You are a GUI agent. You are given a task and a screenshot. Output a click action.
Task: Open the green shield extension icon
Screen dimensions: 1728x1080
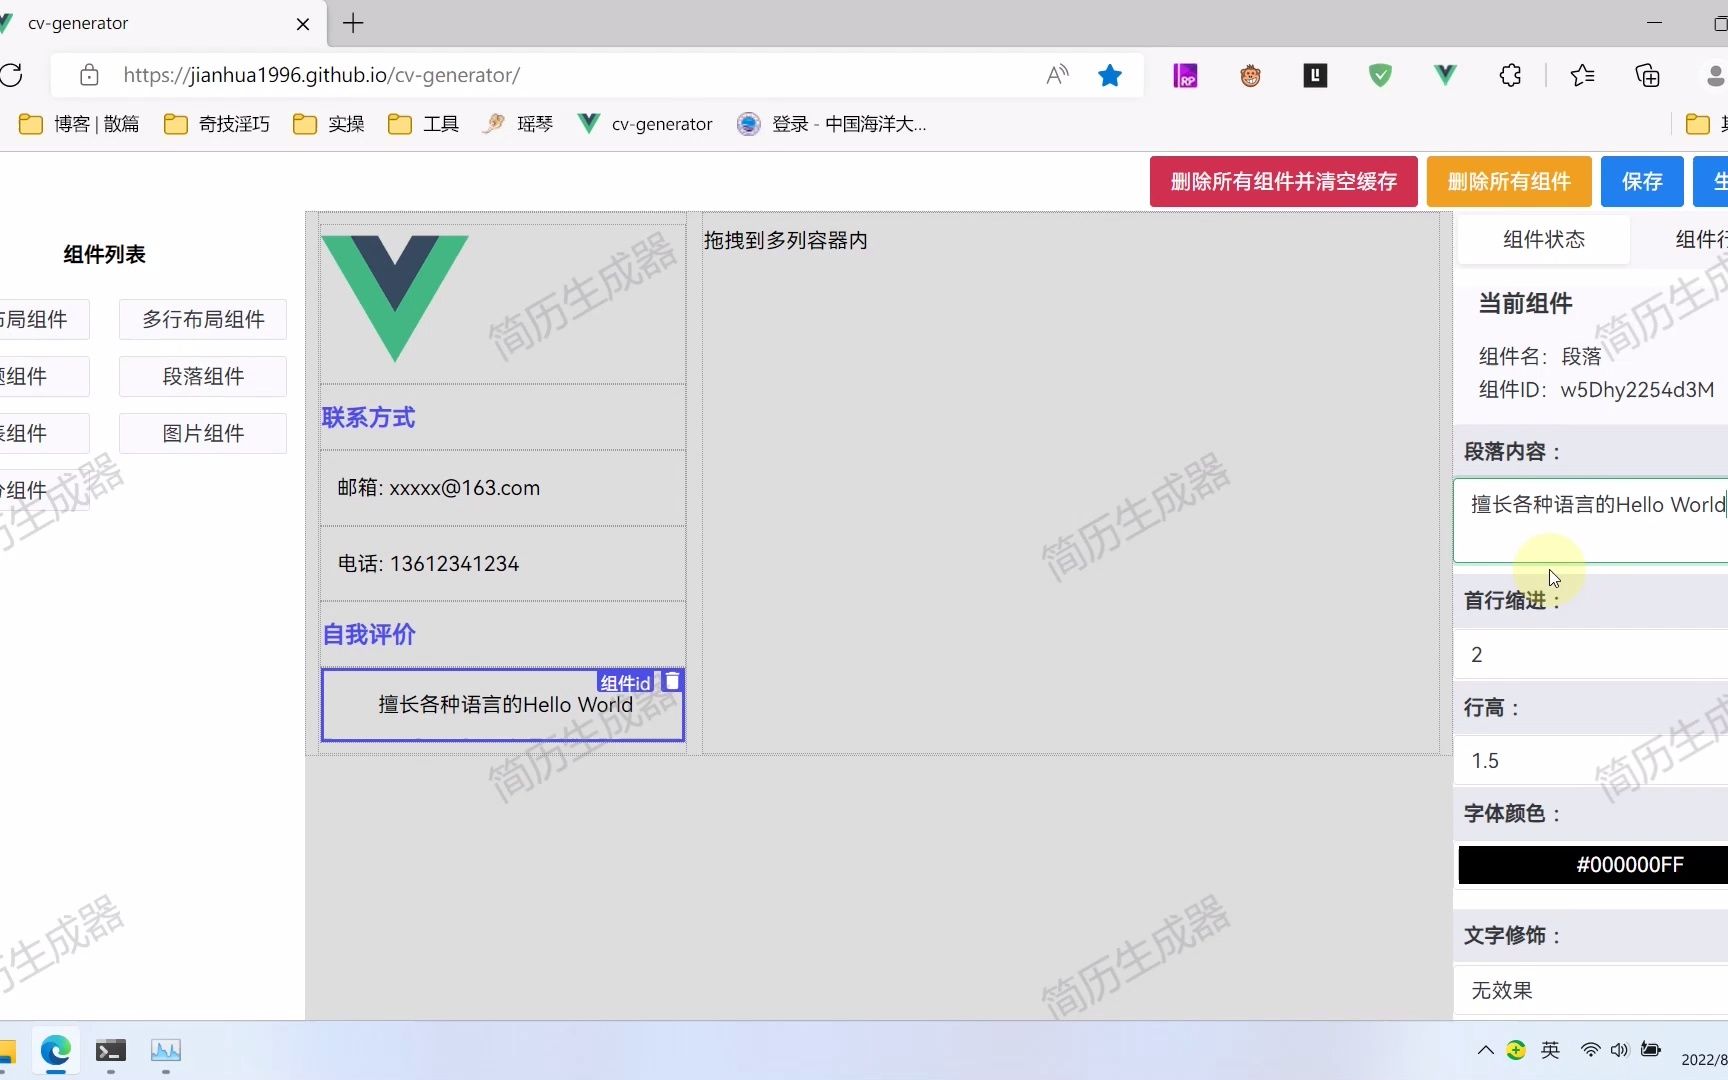click(x=1380, y=75)
